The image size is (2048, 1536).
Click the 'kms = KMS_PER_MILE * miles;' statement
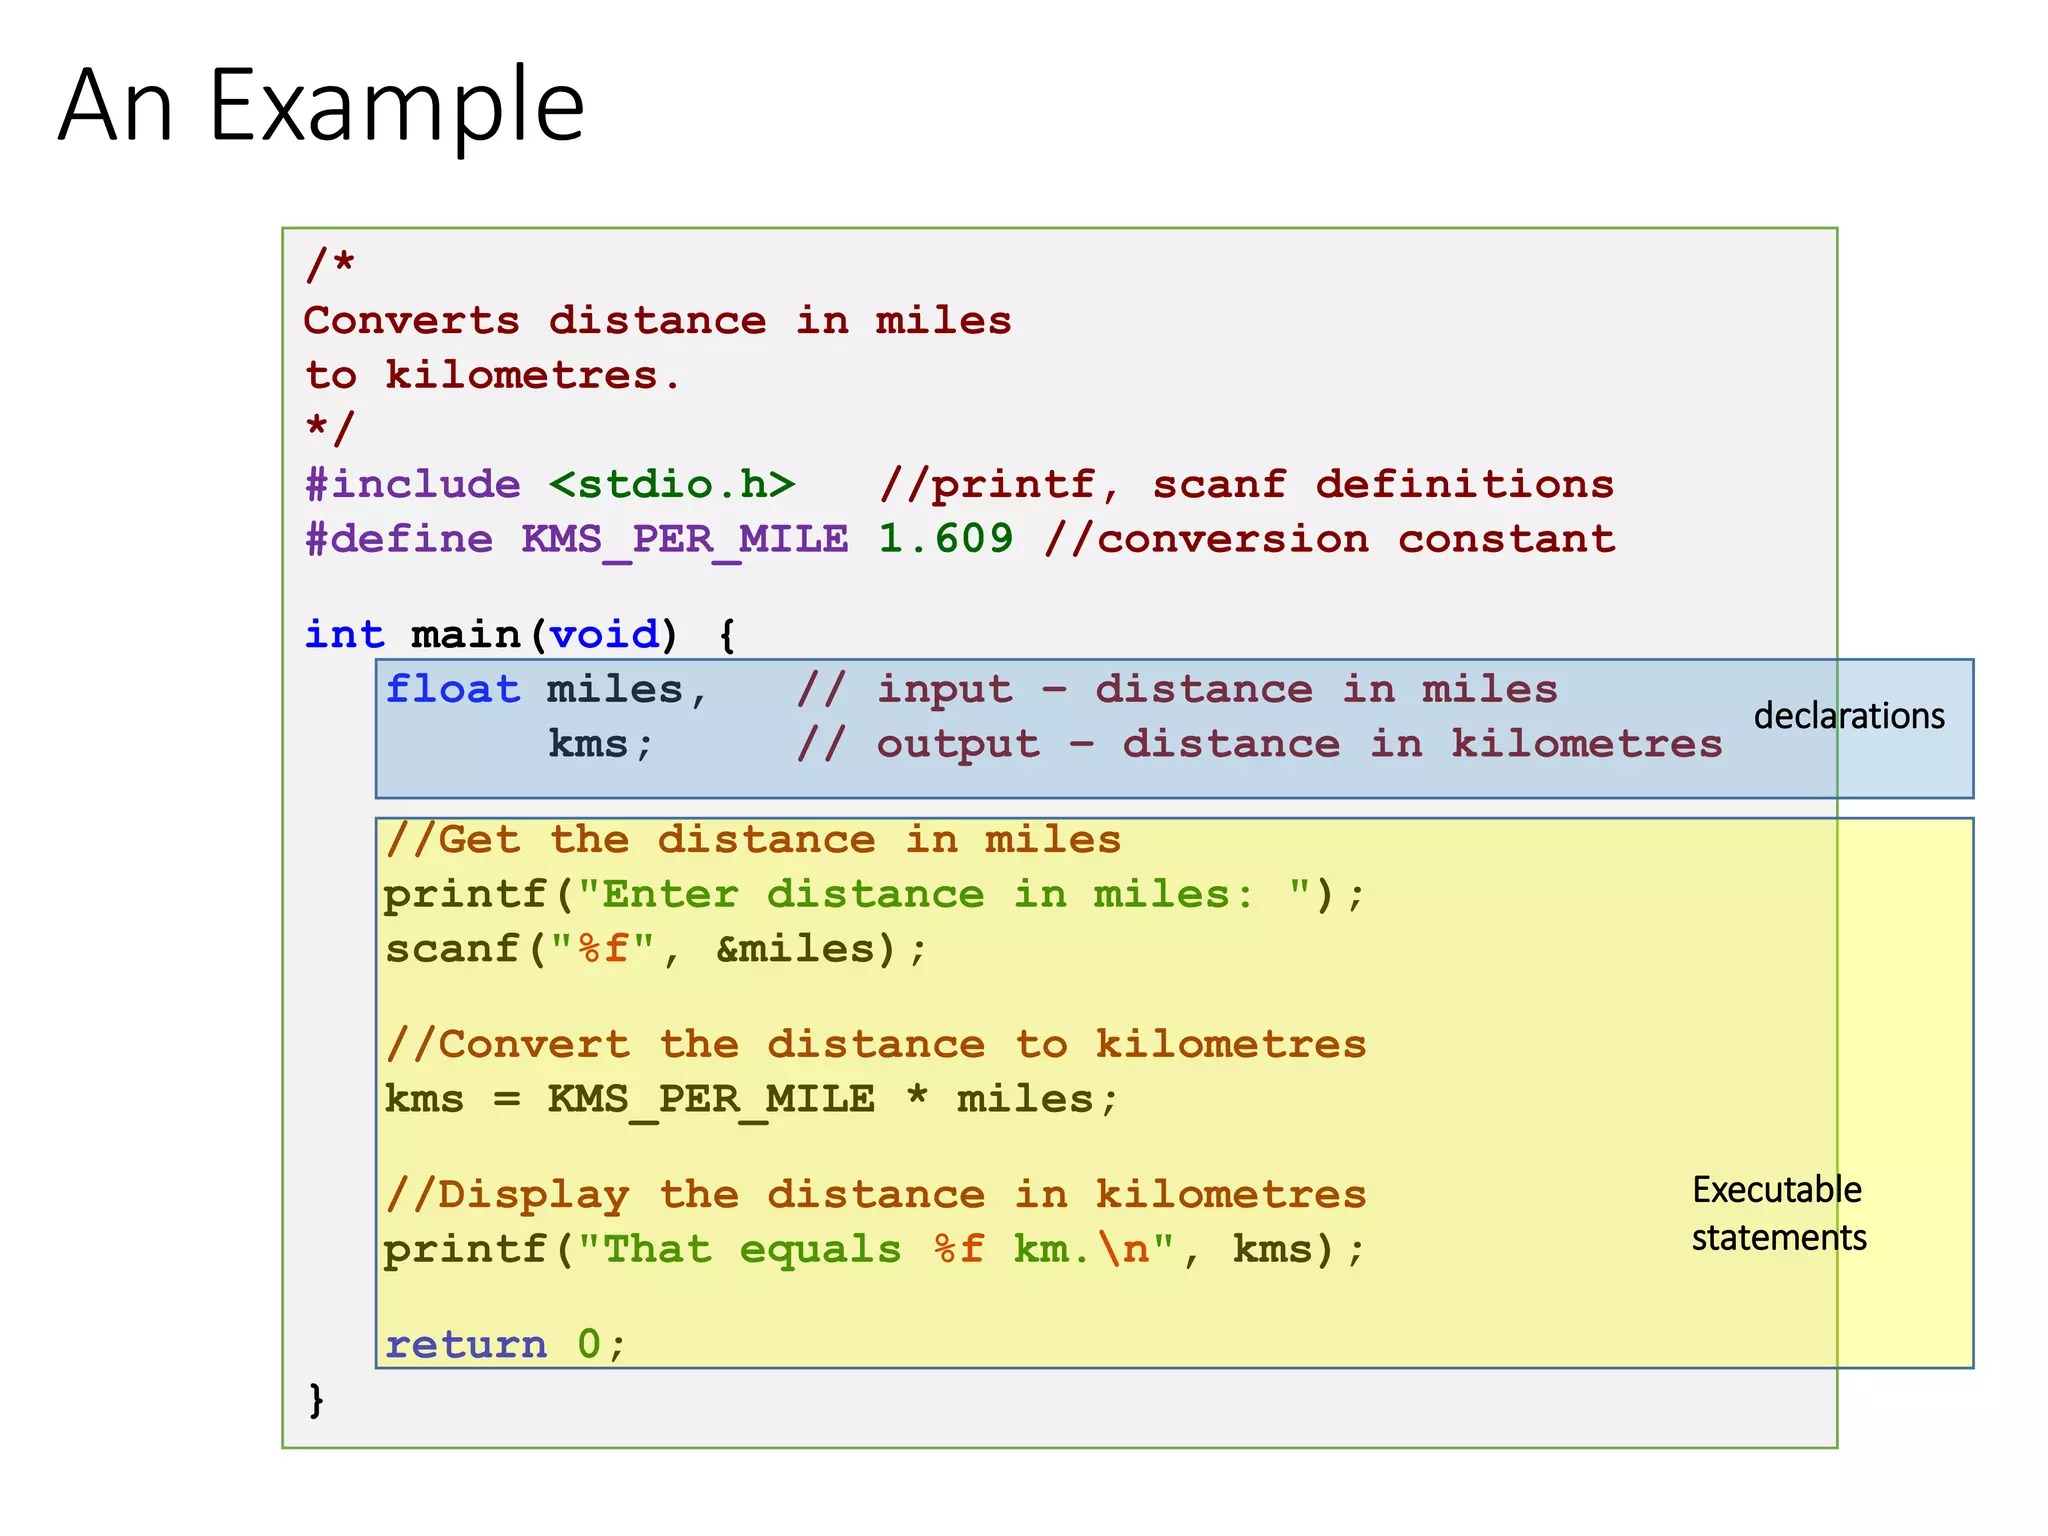coord(752,1100)
